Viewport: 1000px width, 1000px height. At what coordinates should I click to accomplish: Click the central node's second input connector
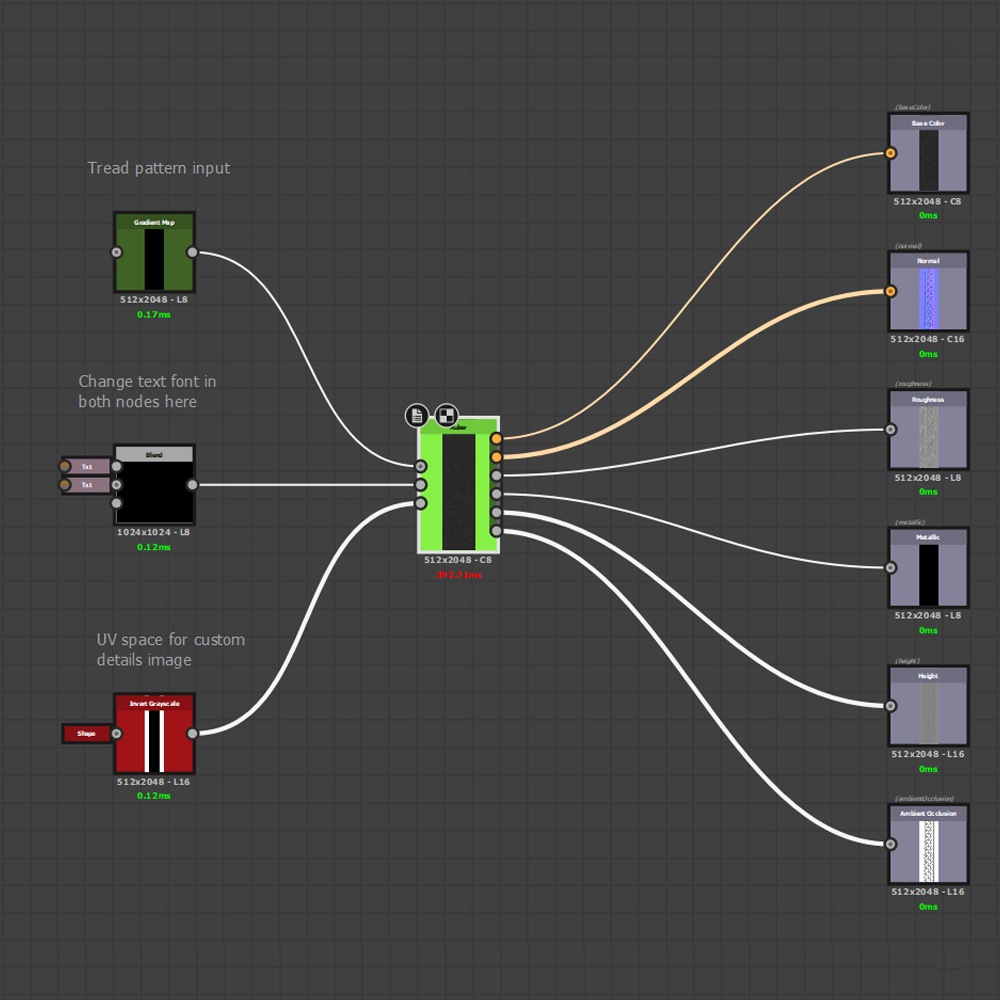point(421,485)
